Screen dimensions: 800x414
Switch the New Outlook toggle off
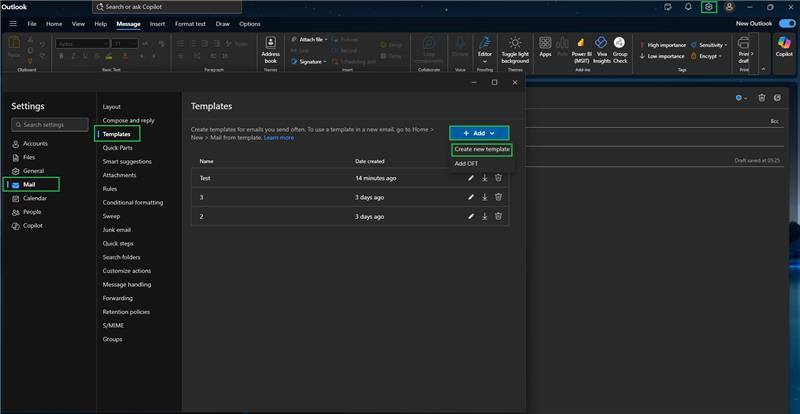[x=787, y=23]
